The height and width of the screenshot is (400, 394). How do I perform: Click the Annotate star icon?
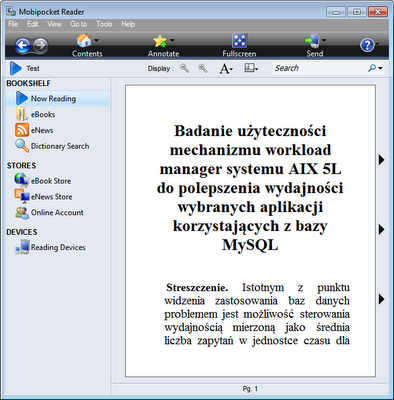(160, 41)
